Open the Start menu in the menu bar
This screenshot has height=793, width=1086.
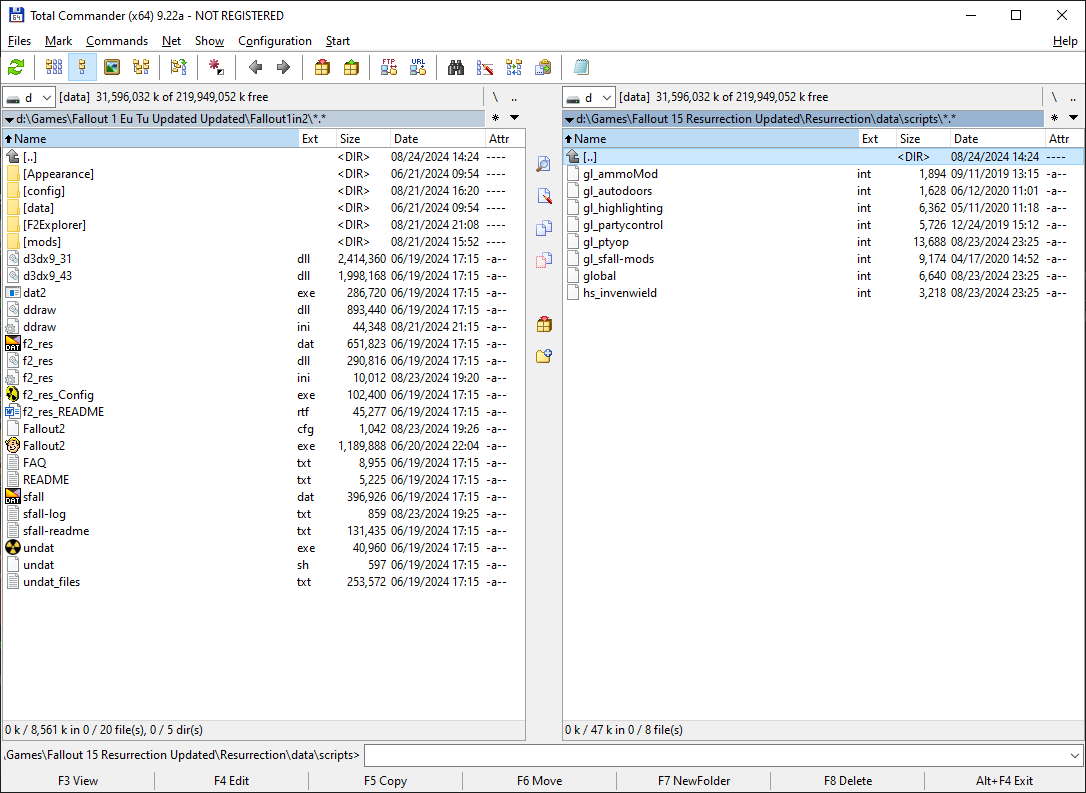coord(338,41)
